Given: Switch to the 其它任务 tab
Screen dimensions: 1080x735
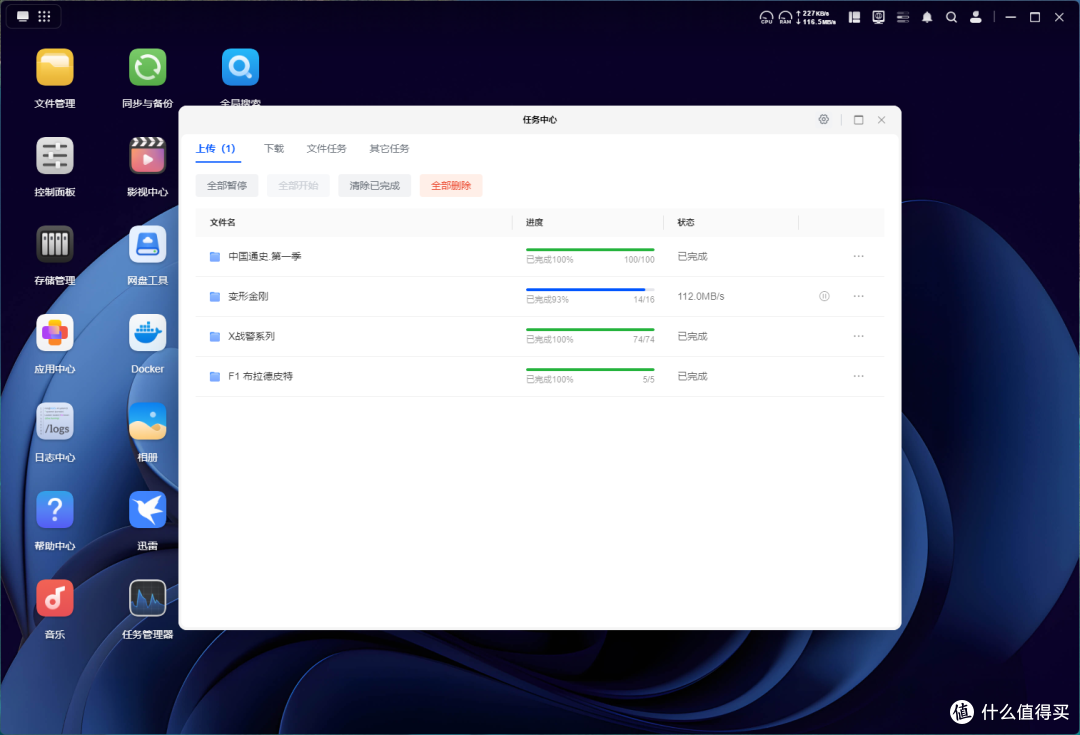Looking at the screenshot, I should [x=389, y=149].
